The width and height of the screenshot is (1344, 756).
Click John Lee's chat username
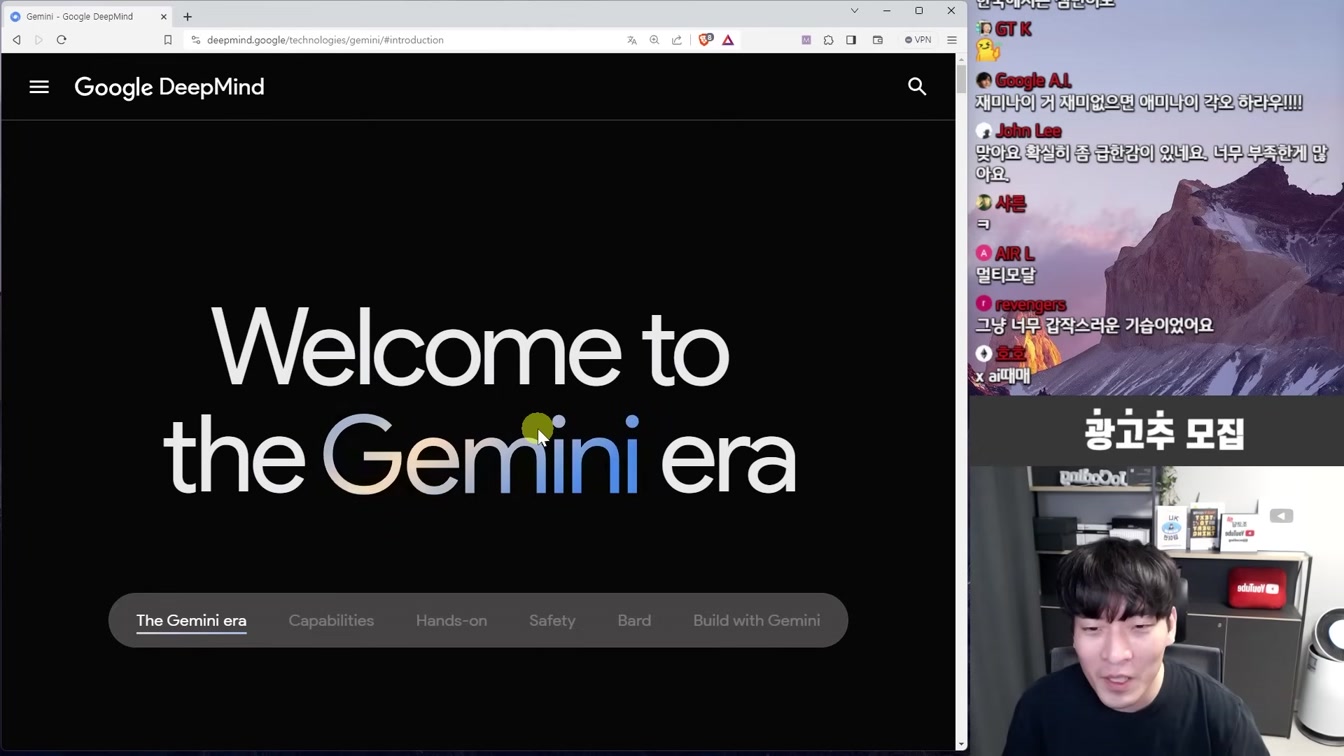(x=1028, y=131)
